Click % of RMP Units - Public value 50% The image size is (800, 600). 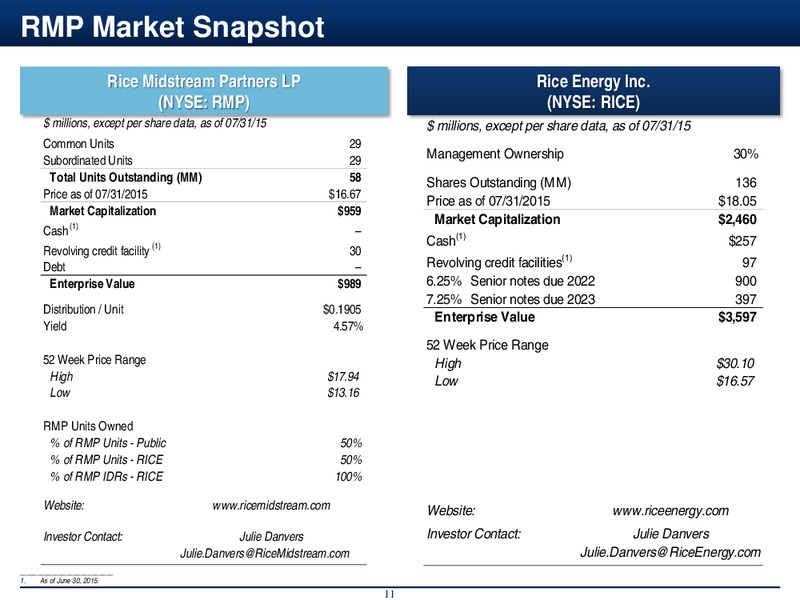pyautogui.click(x=351, y=443)
